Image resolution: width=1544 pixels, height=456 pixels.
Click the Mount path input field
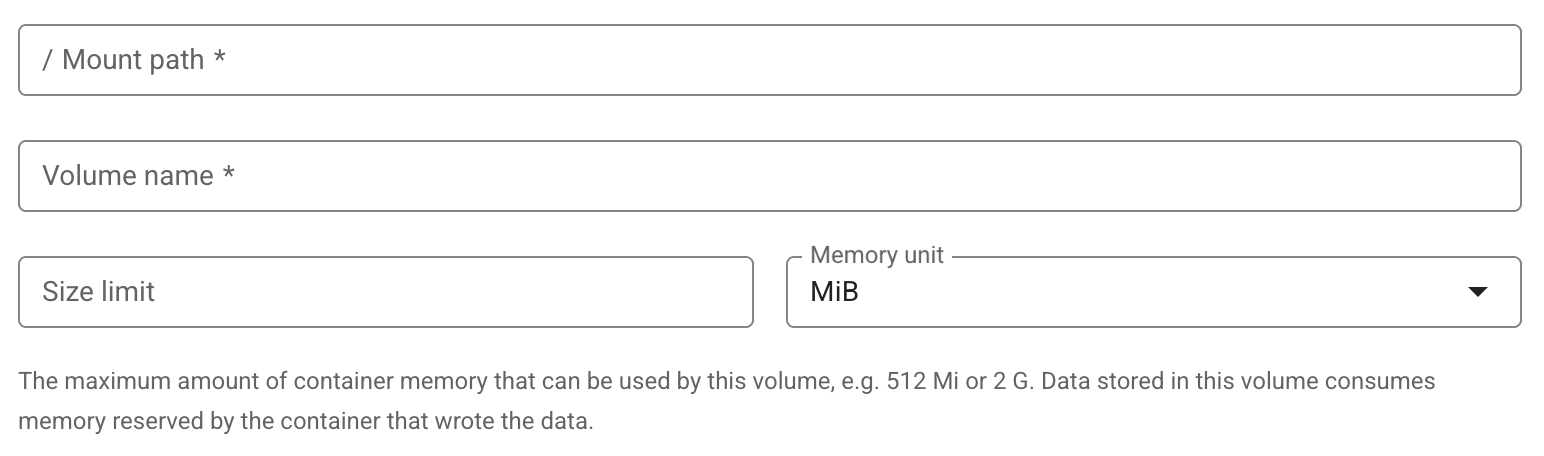(x=770, y=60)
